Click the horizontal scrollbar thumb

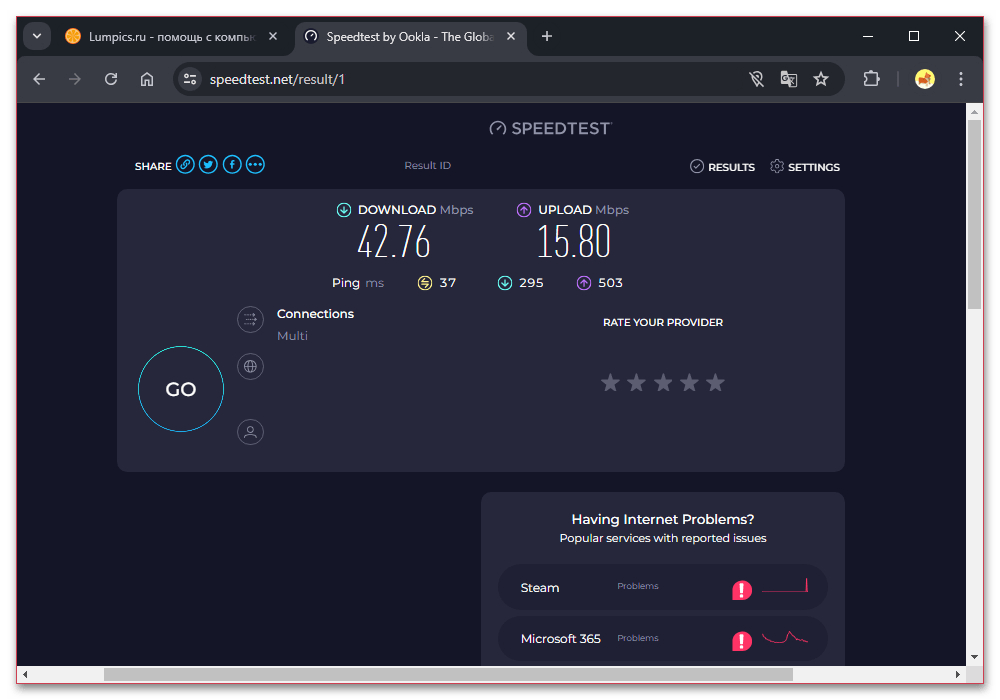point(448,674)
